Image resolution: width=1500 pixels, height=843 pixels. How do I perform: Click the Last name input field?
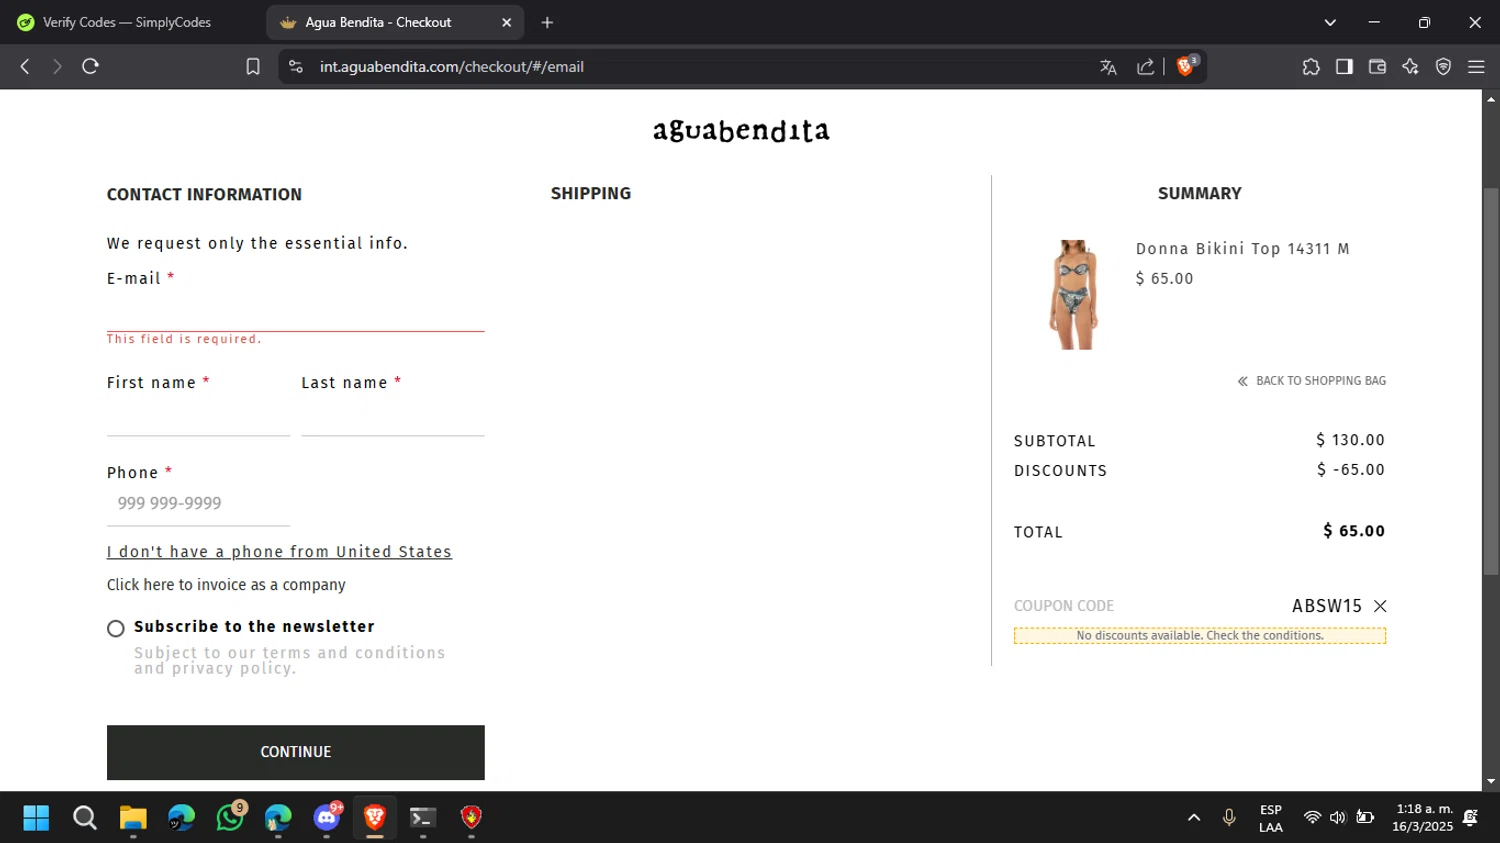point(393,419)
